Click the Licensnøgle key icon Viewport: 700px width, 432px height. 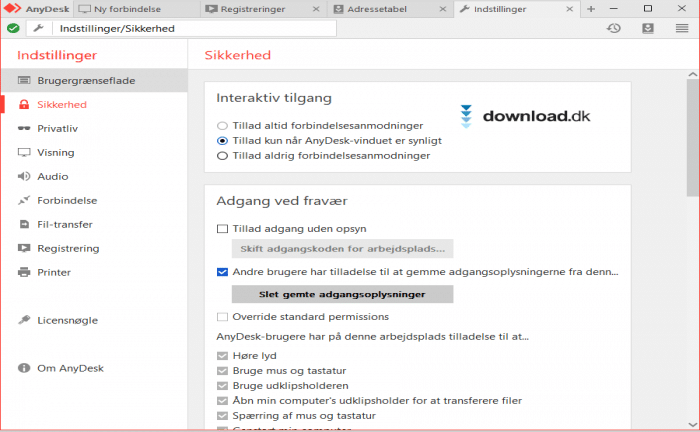(24, 320)
